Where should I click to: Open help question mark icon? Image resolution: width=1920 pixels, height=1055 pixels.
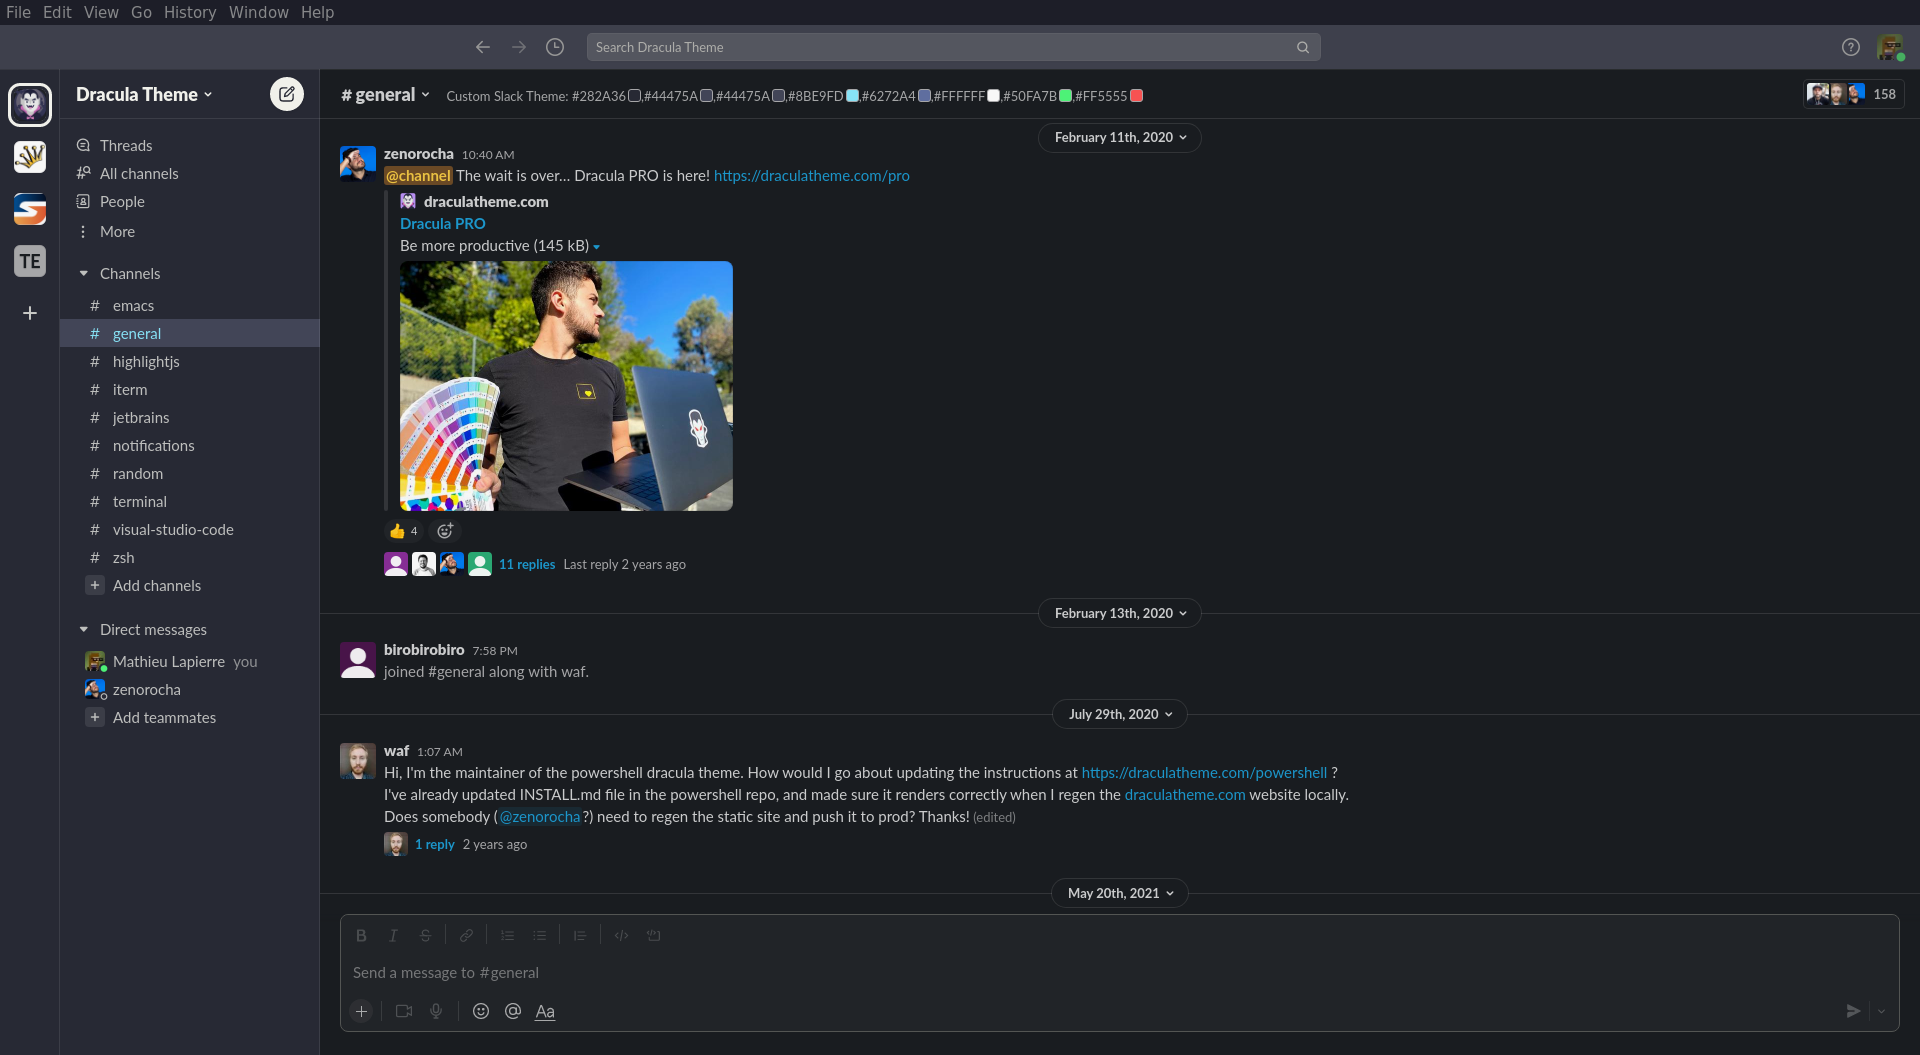pos(1851,47)
